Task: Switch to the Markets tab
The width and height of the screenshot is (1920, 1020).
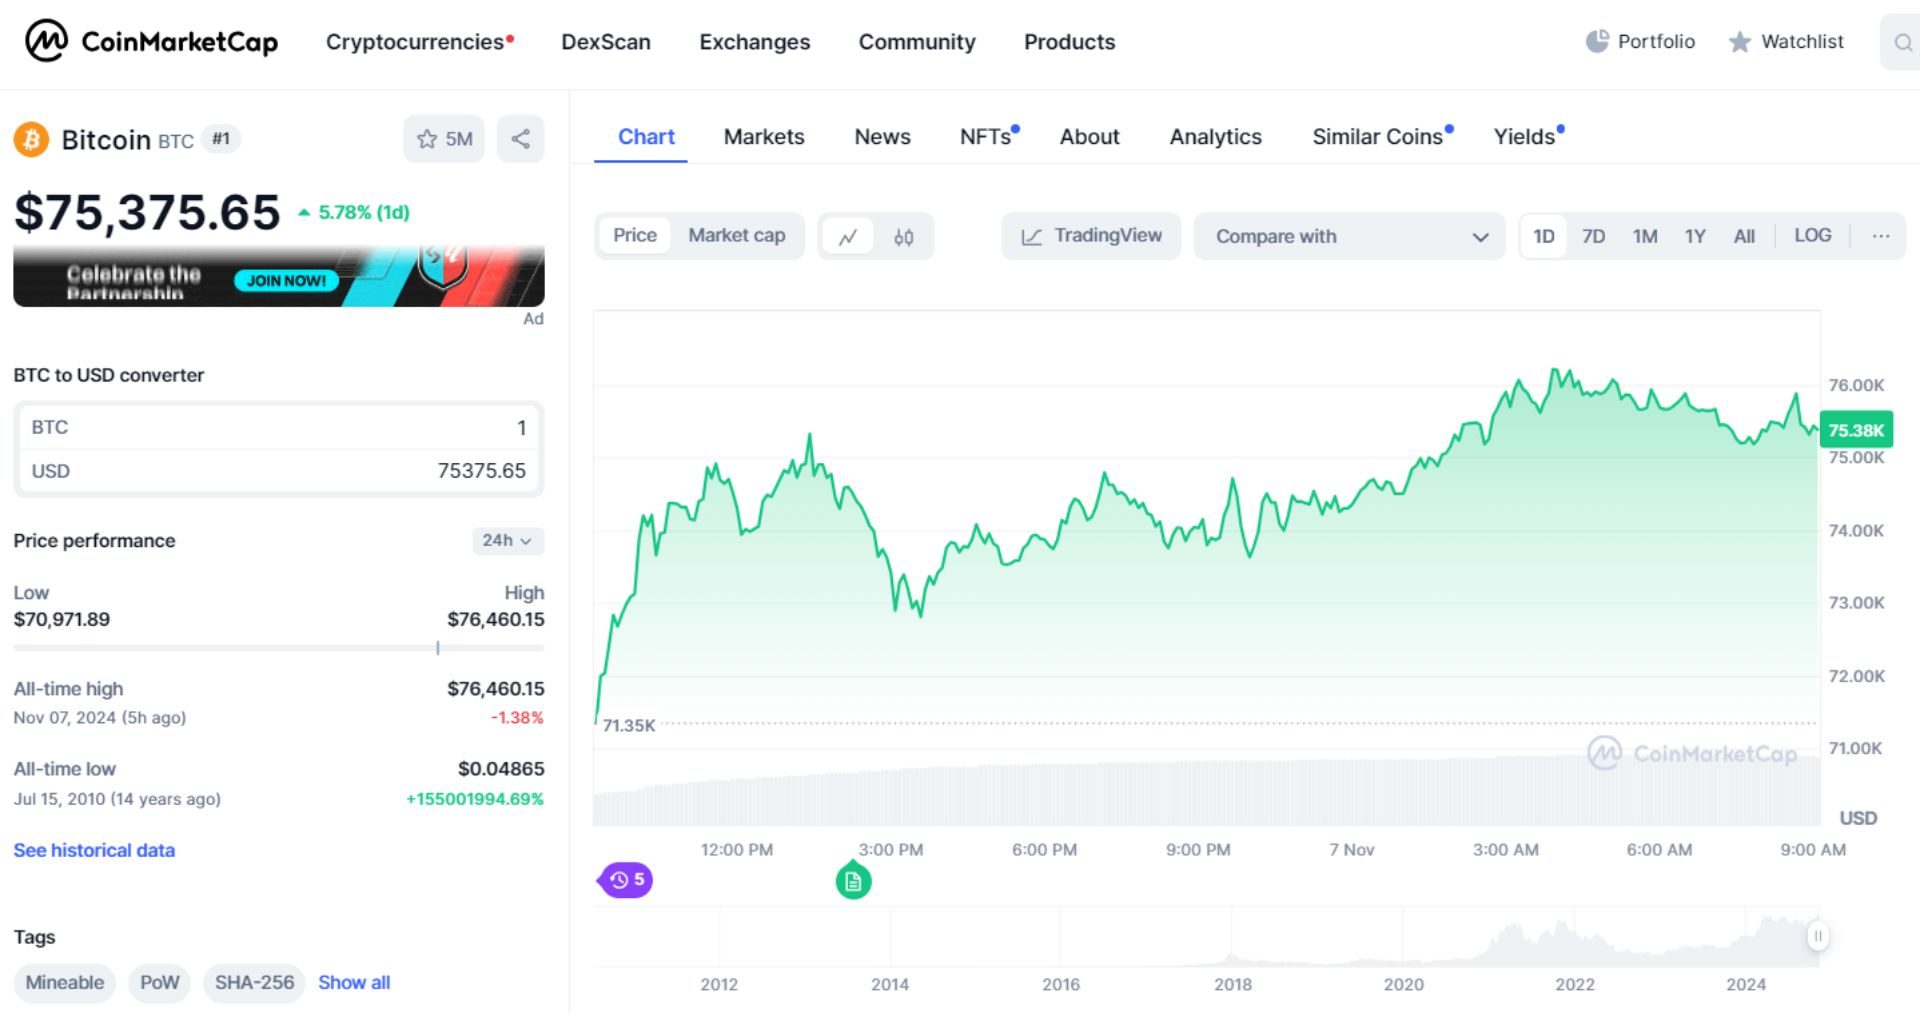Action: coord(763,136)
